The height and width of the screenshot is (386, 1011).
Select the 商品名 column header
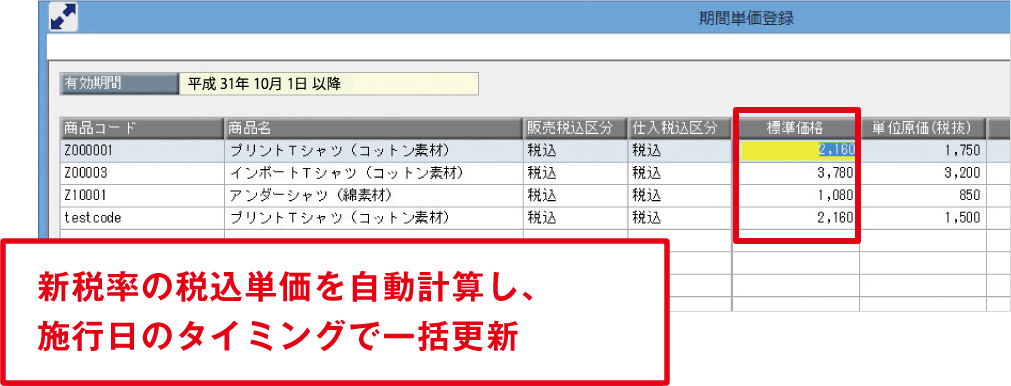[x=374, y=128]
